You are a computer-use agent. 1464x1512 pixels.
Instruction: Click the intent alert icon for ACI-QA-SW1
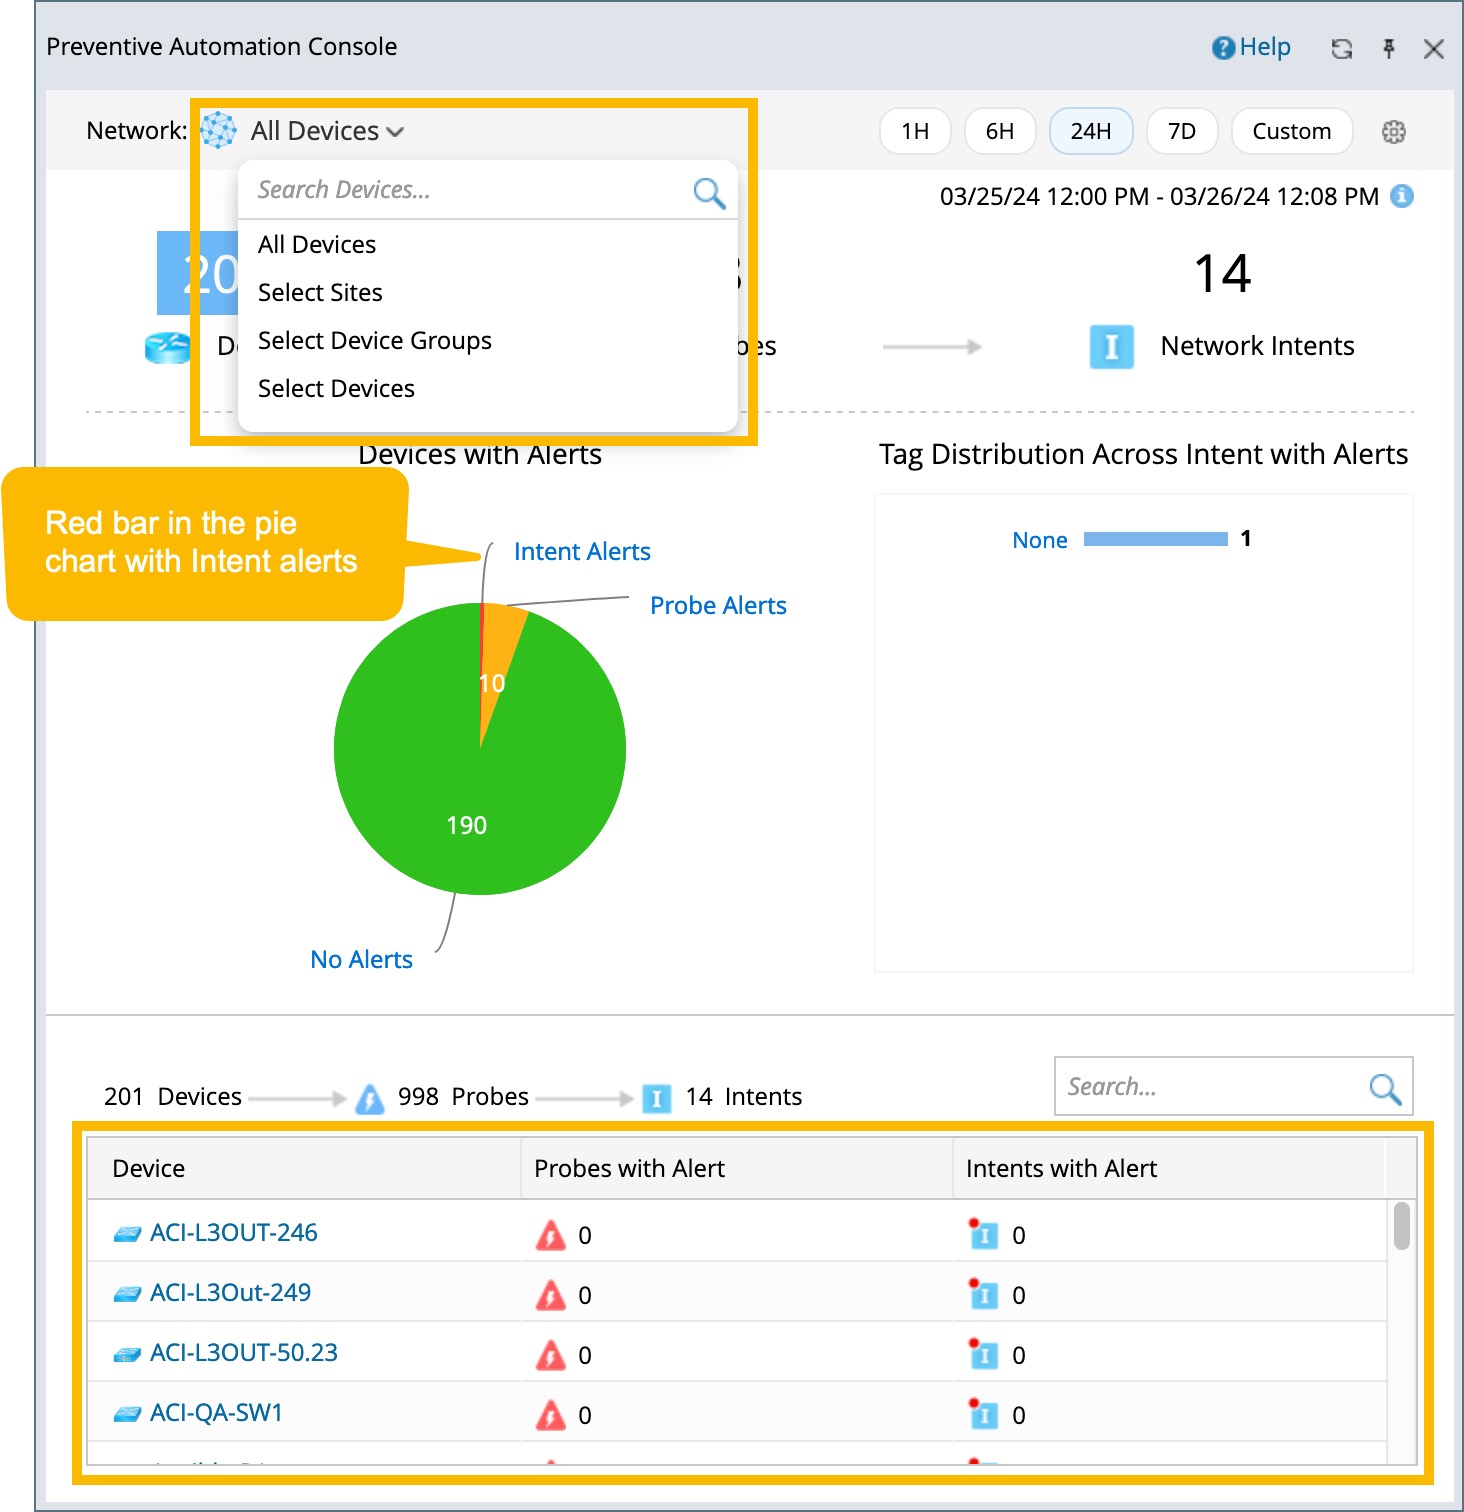click(984, 1414)
